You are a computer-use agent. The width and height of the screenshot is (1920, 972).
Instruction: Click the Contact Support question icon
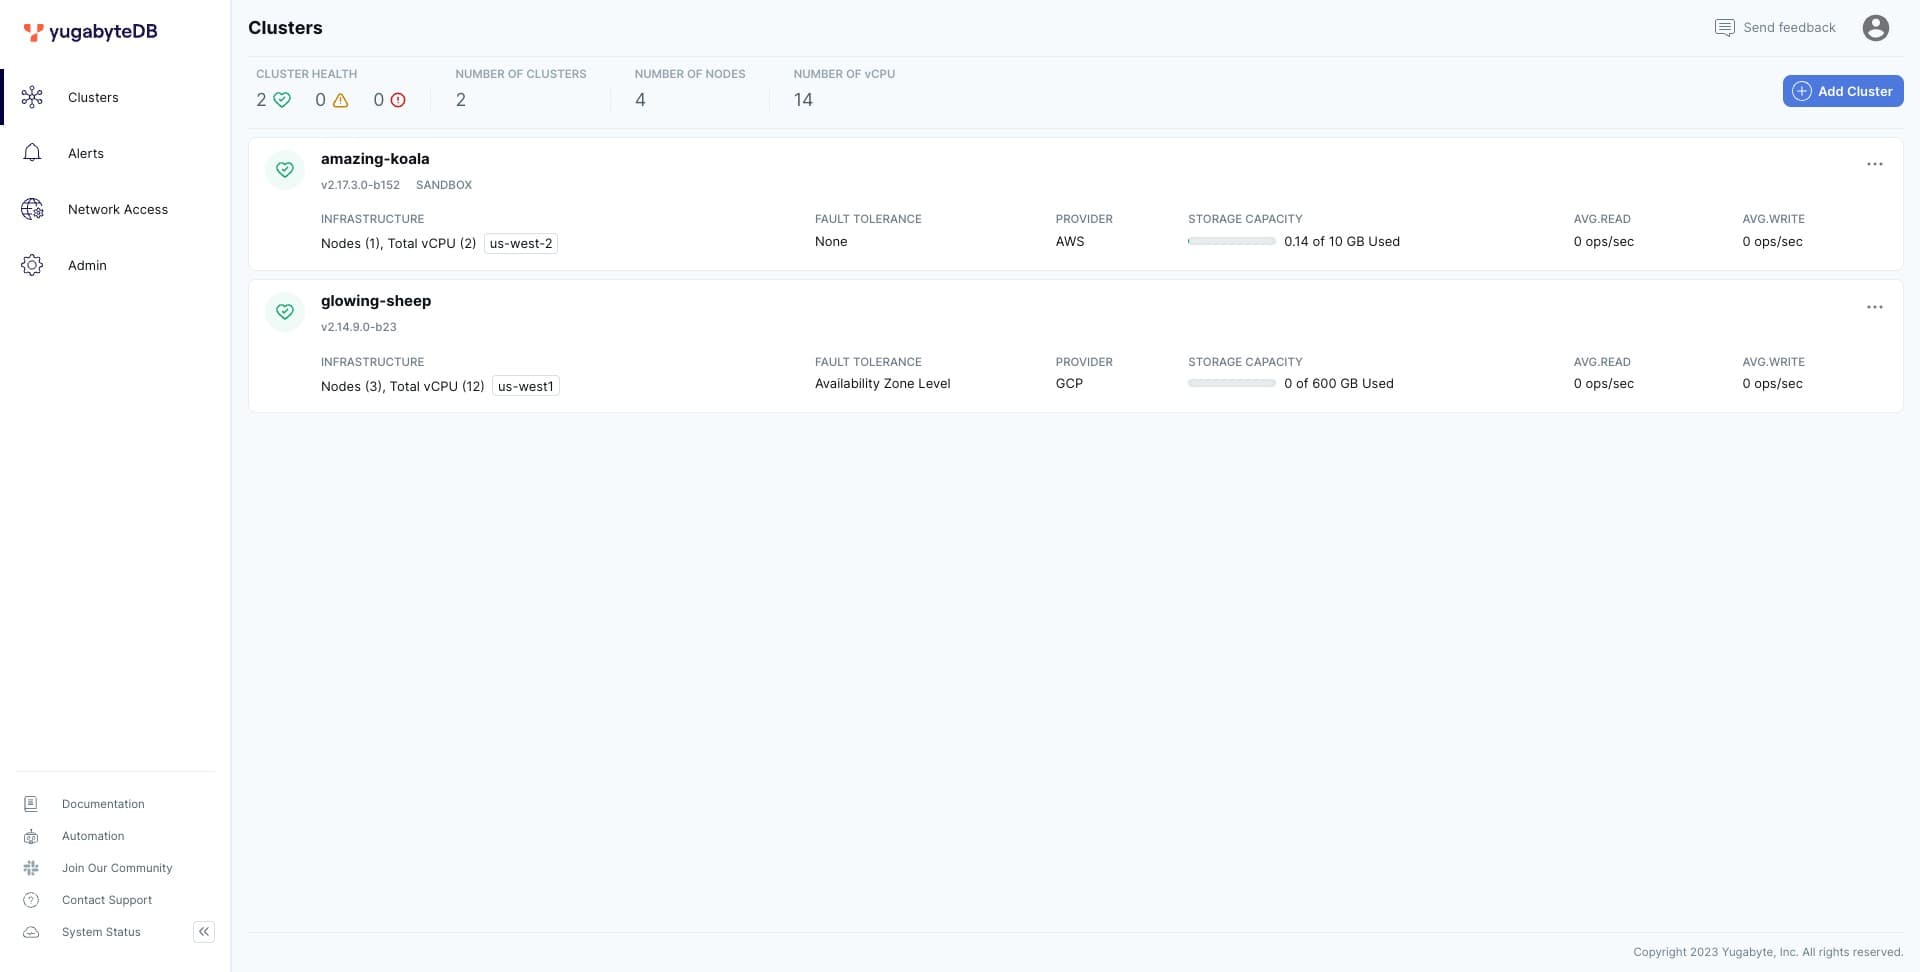(x=31, y=900)
